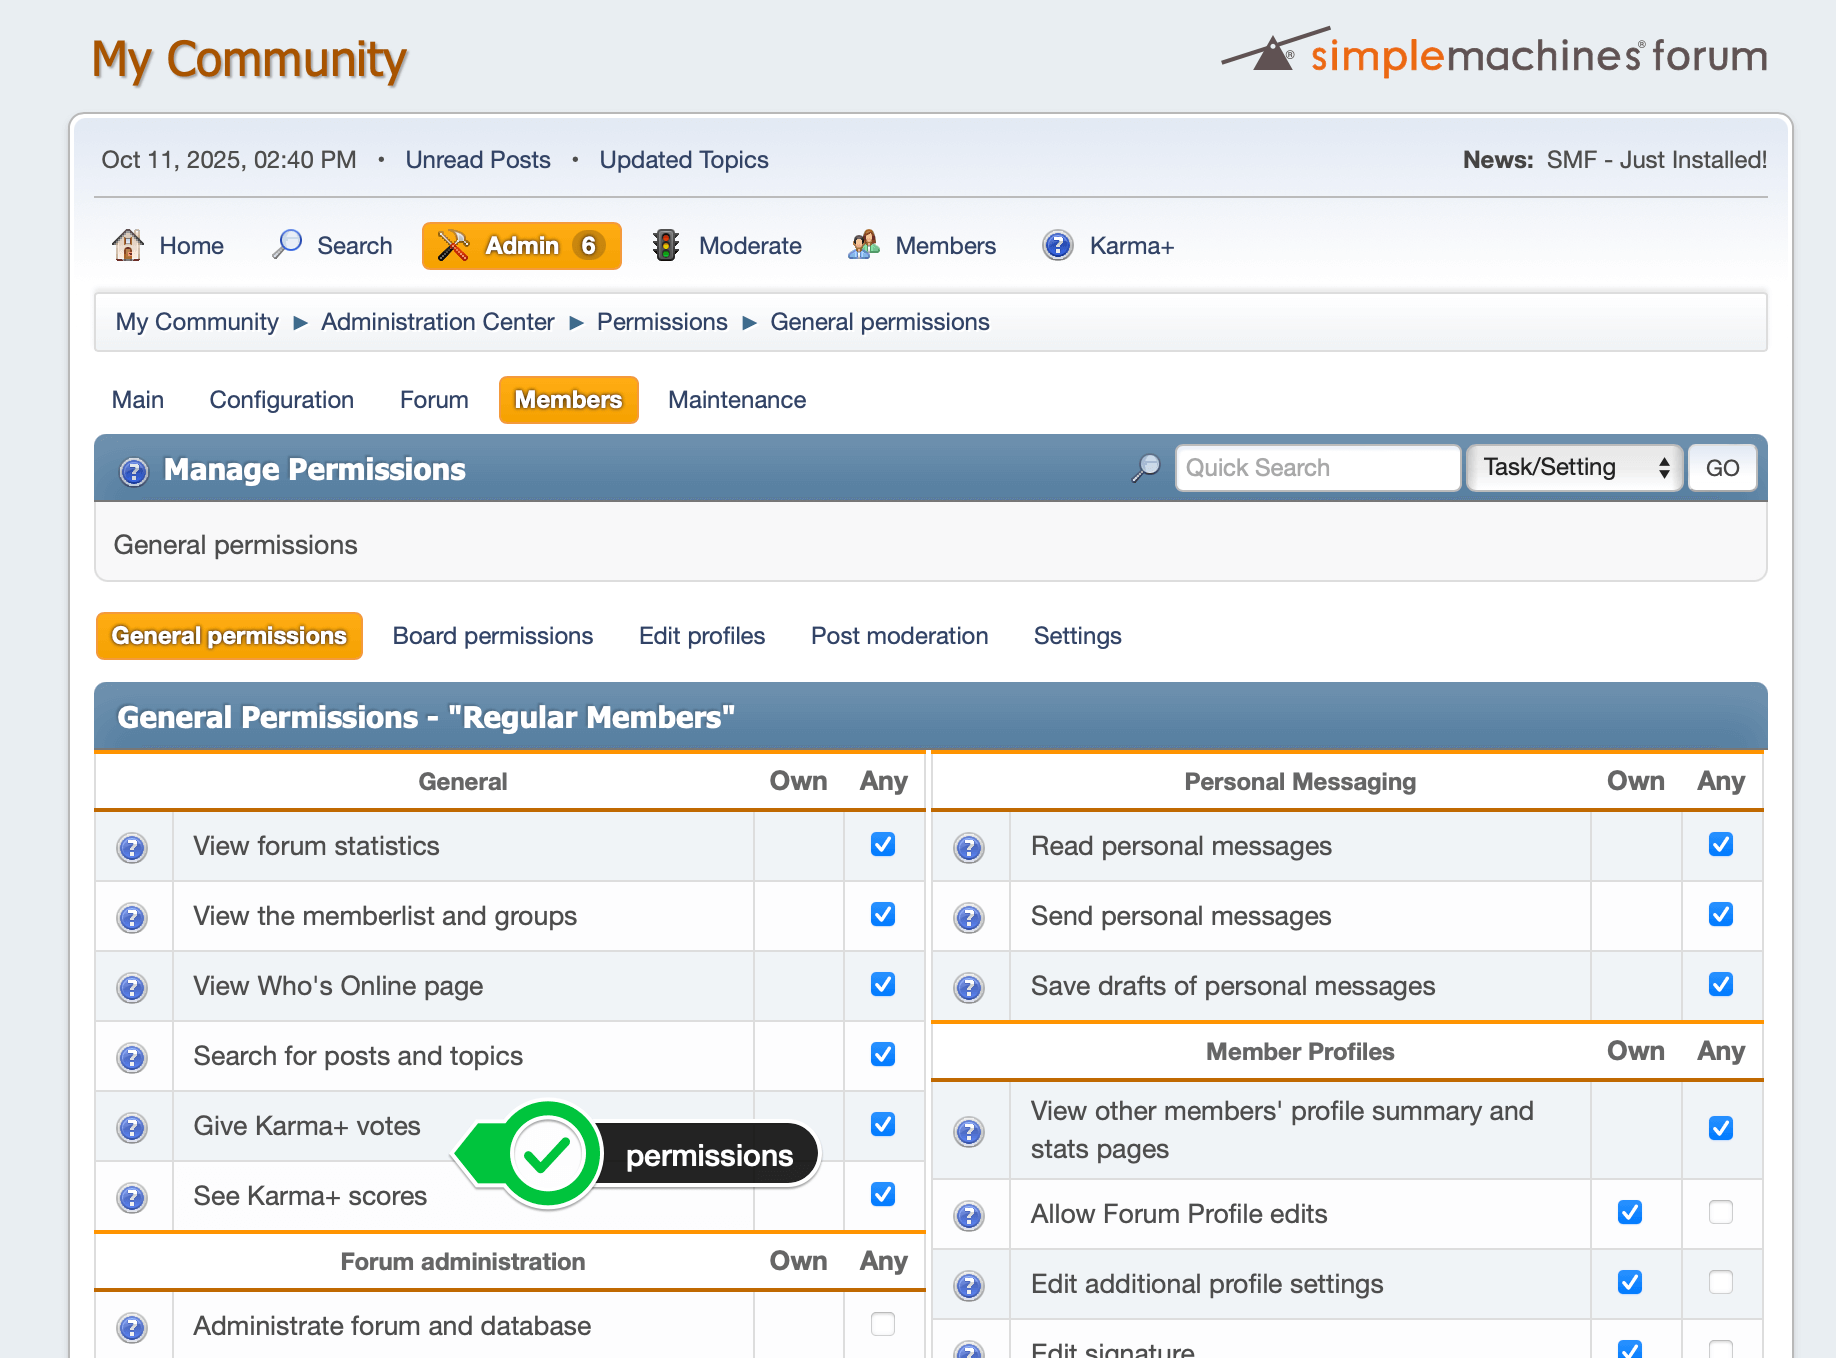Click the Home house icon

[128, 245]
